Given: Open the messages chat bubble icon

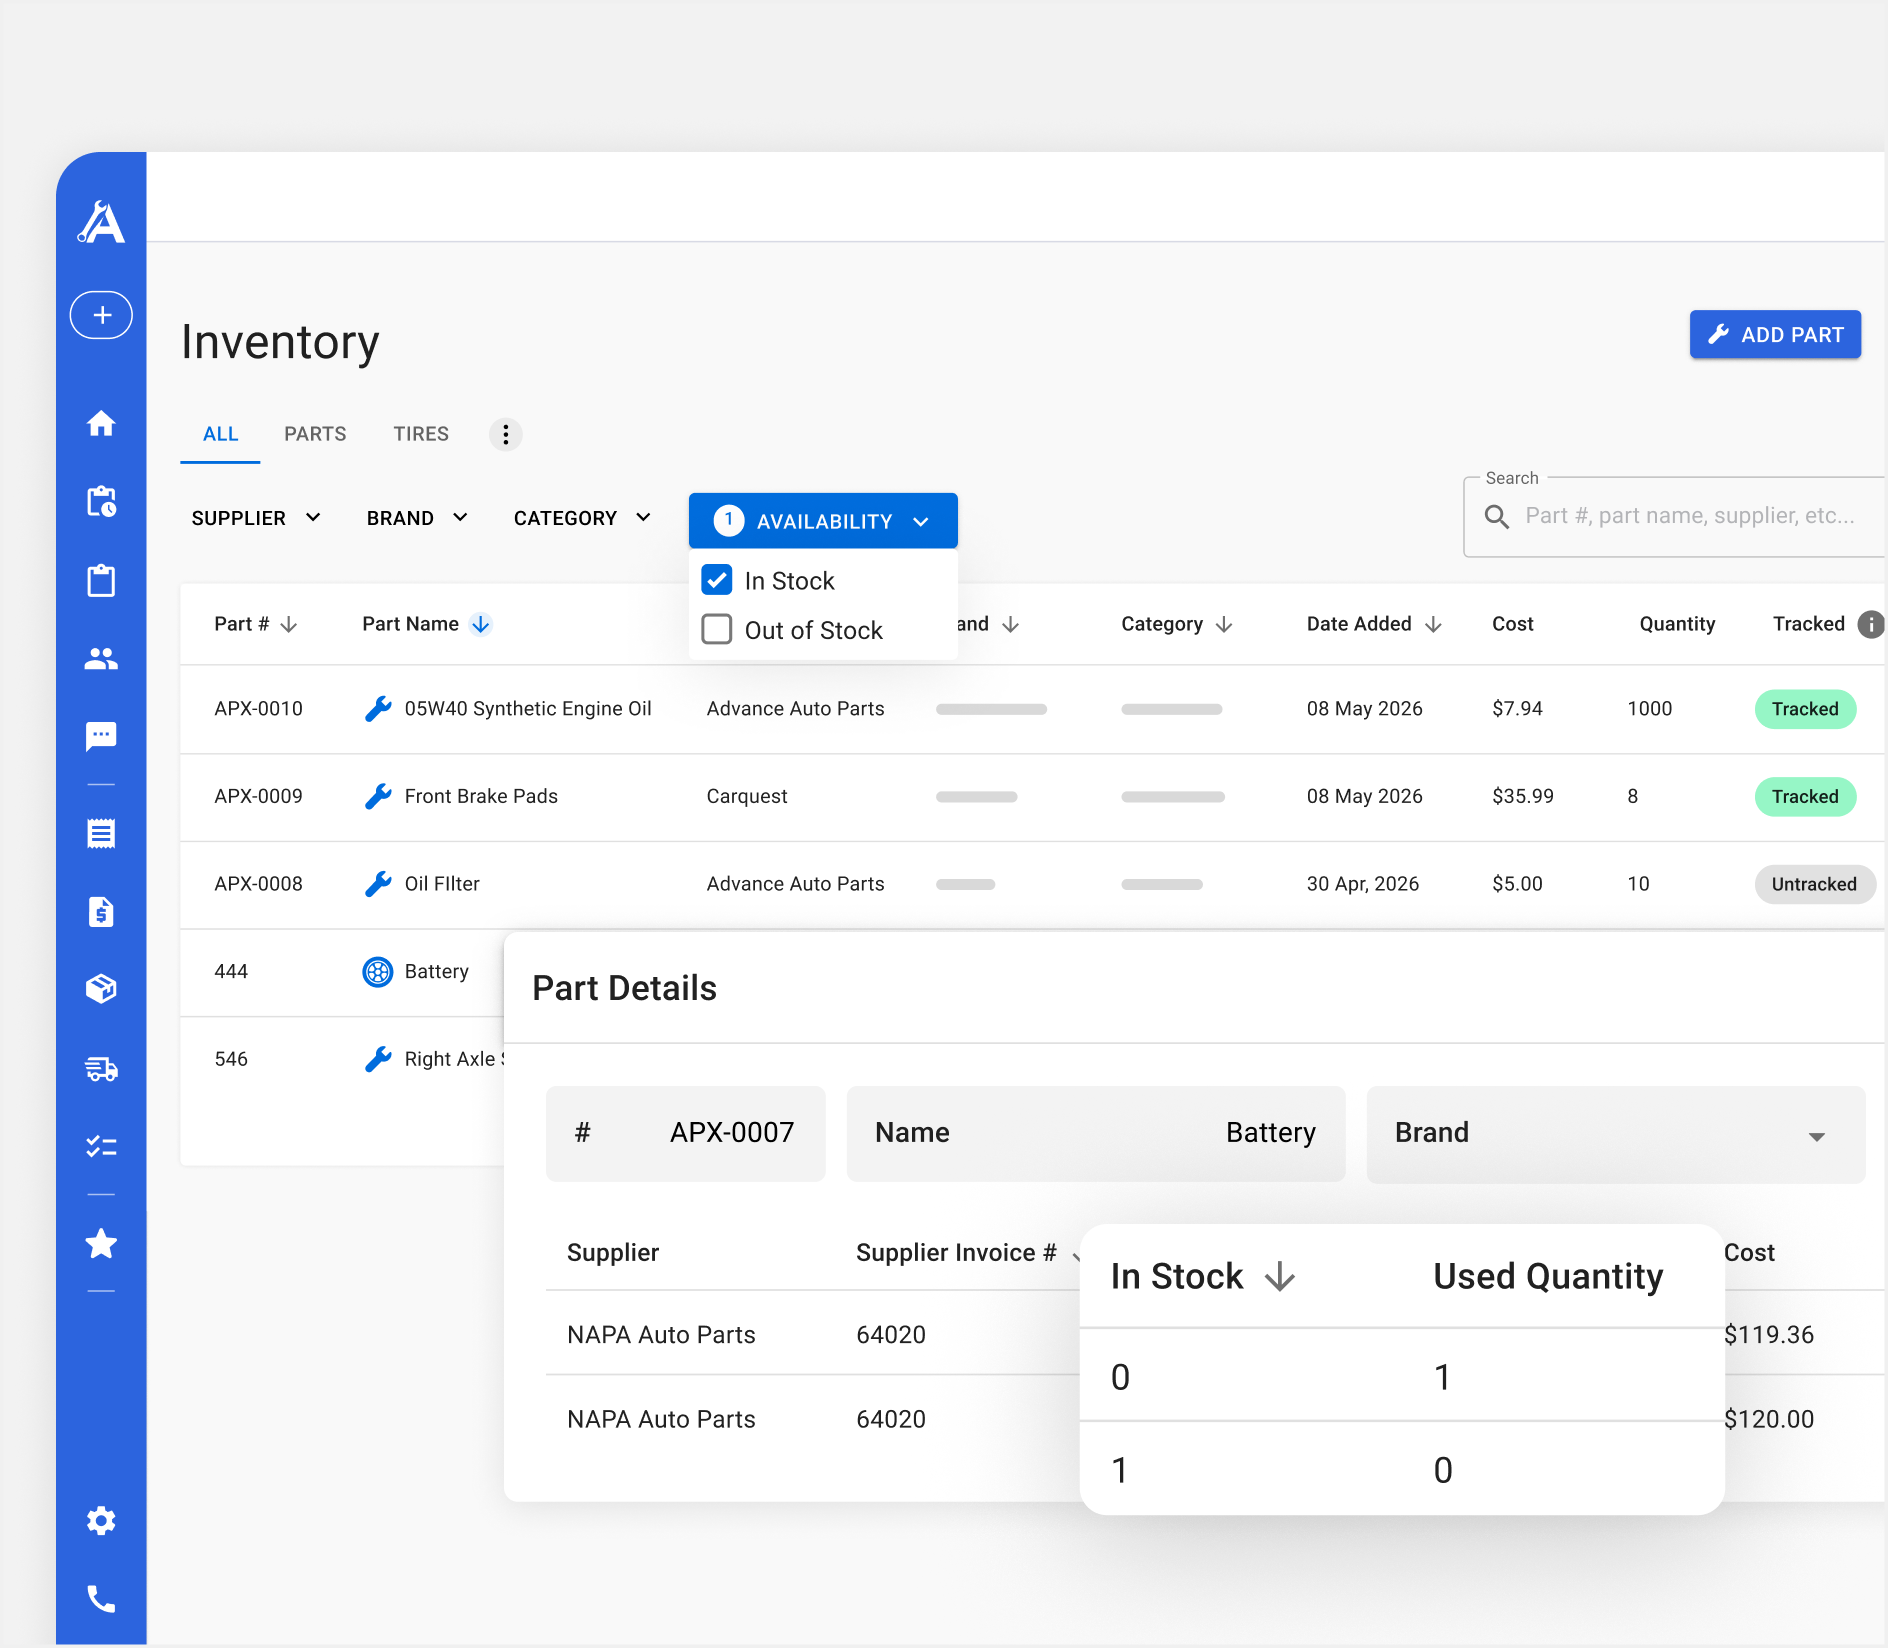Looking at the screenshot, I should 101,736.
